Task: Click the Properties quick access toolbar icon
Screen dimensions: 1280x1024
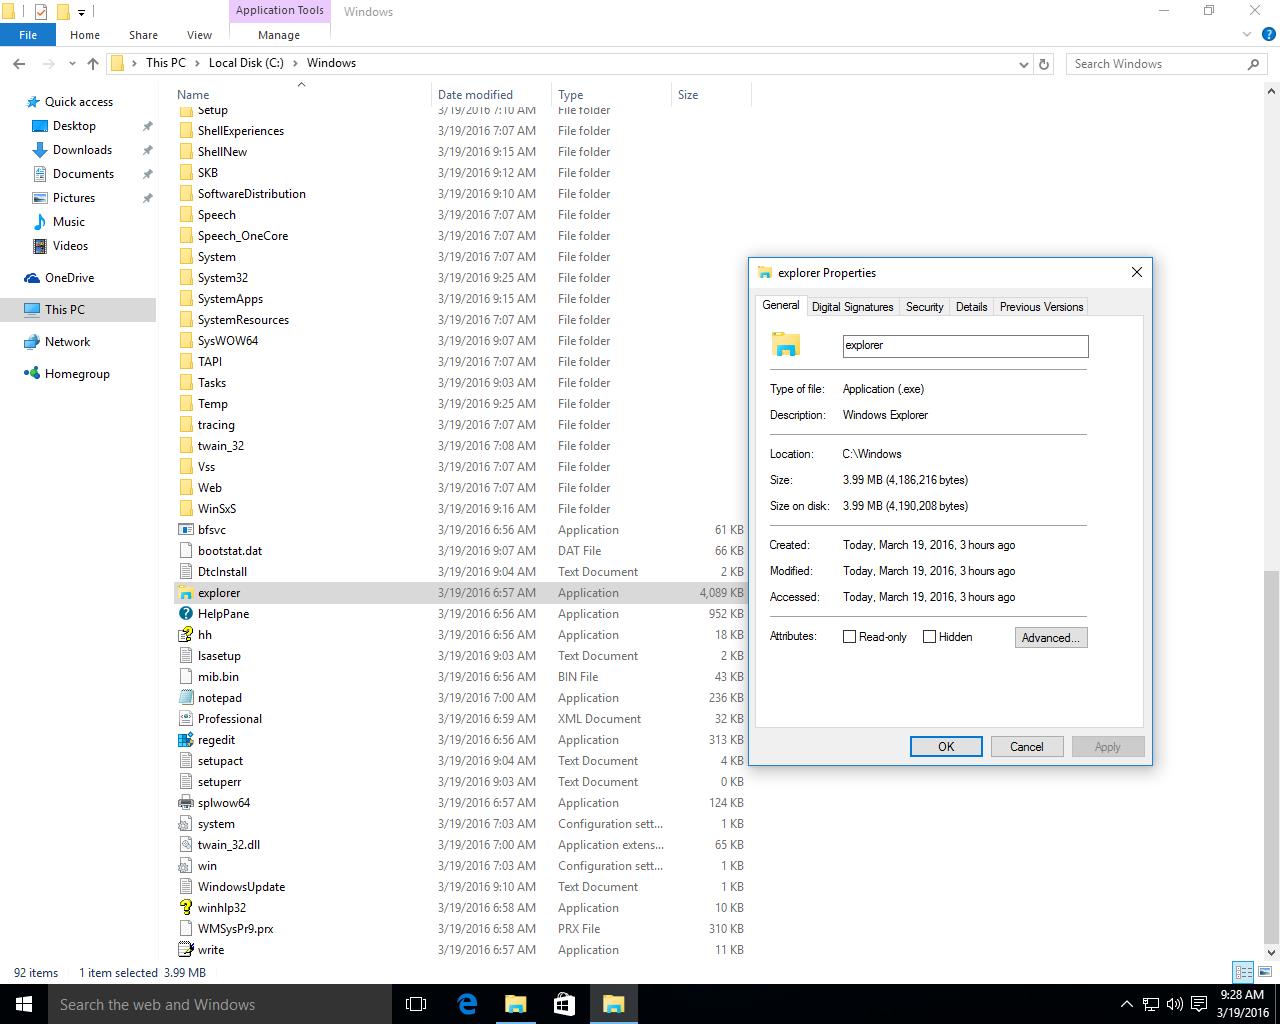Action: [40, 12]
